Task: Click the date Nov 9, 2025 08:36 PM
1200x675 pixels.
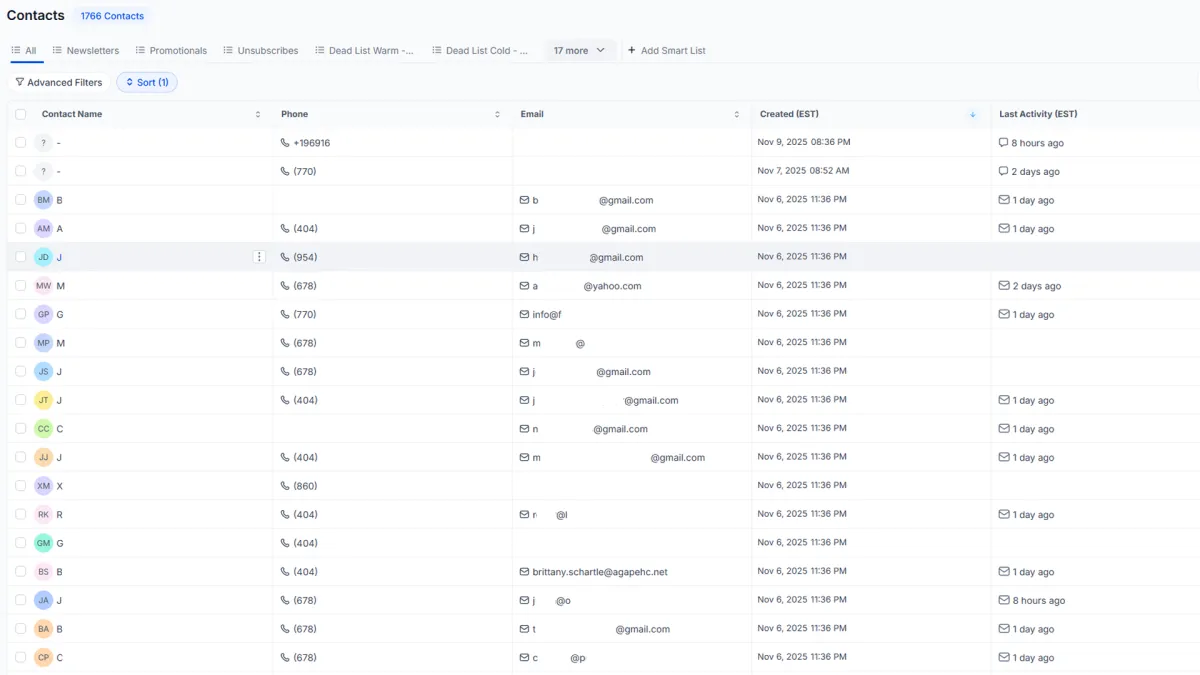Action: 804,143
